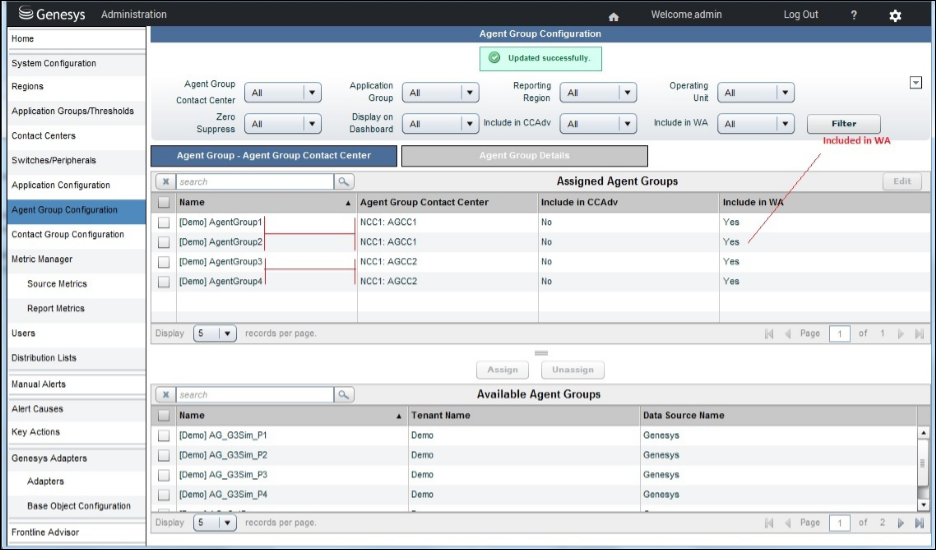Open Contact Group Configuration in sidebar
This screenshot has height=550, width=936.
click(68, 234)
